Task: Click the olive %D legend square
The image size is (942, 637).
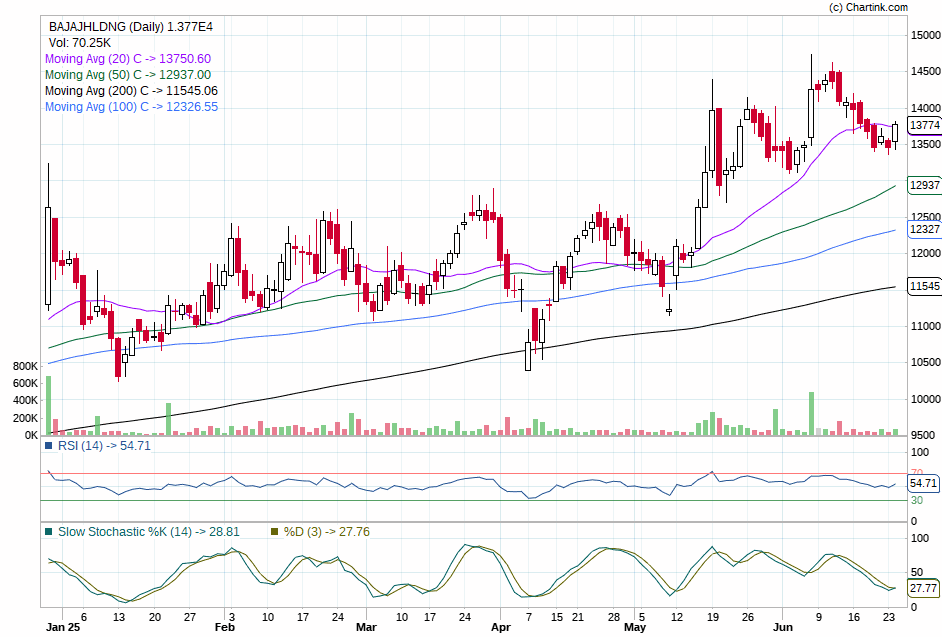Action: [x=275, y=532]
